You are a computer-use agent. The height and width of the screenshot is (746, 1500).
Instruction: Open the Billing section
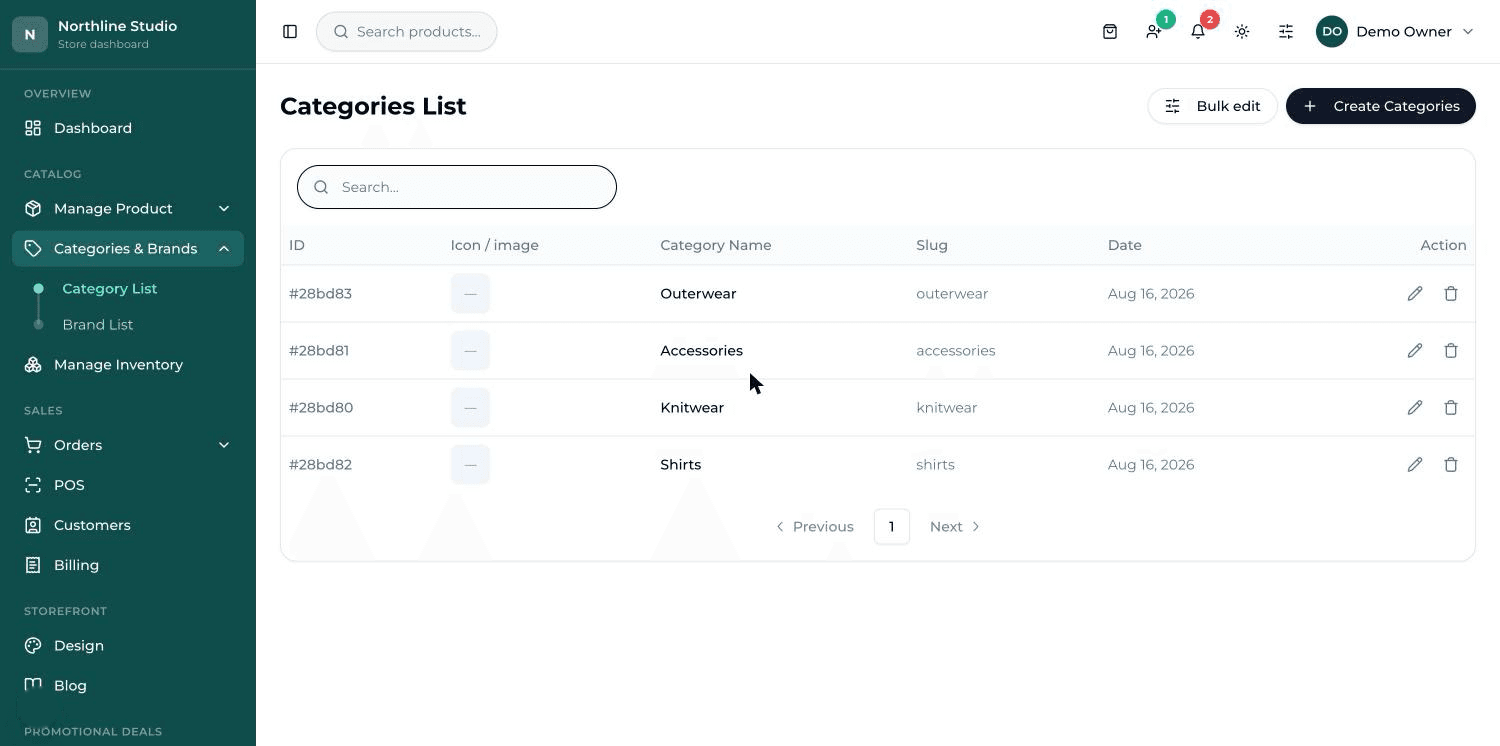128,565
